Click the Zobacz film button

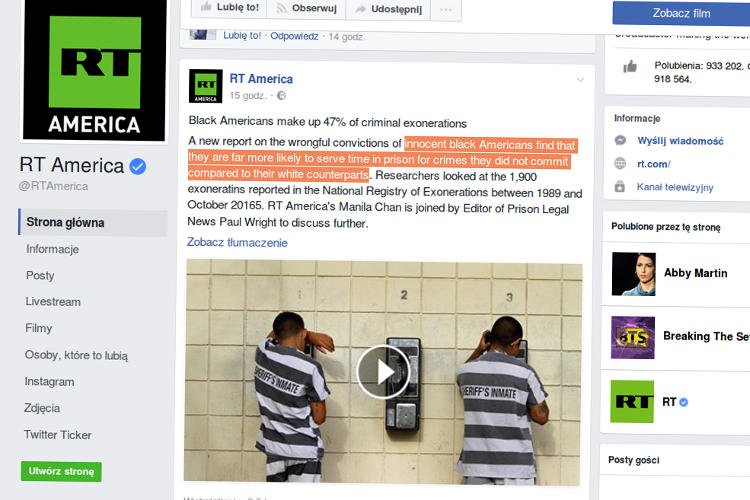[x=681, y=13]
